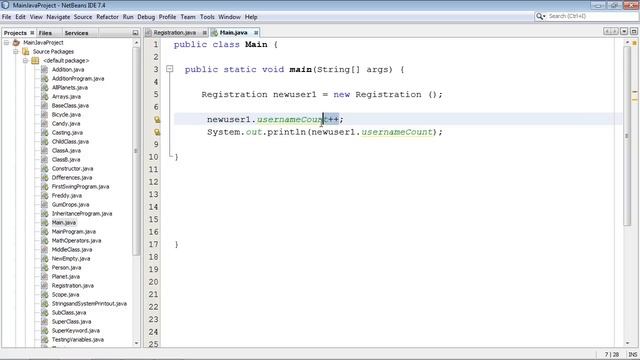Click the editor vertical scrollbar thumb

point(627,136)
